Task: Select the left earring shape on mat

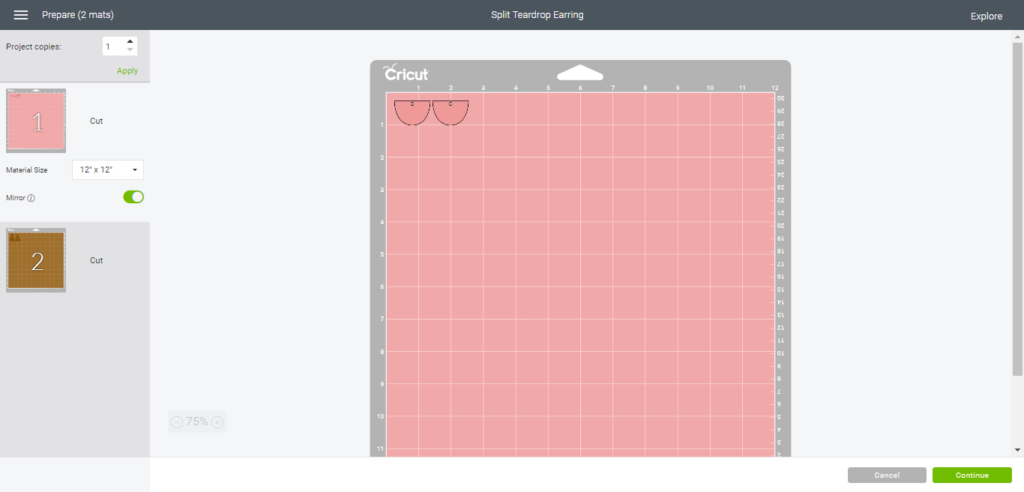Action: click(x=412, y=112)
